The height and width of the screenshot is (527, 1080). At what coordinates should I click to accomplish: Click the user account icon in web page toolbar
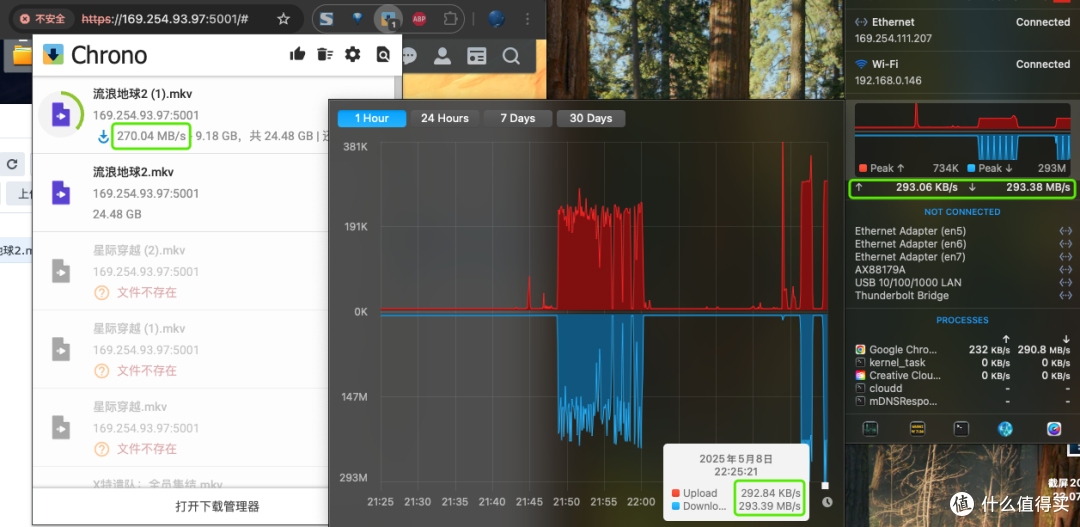(x=442, y=56)
